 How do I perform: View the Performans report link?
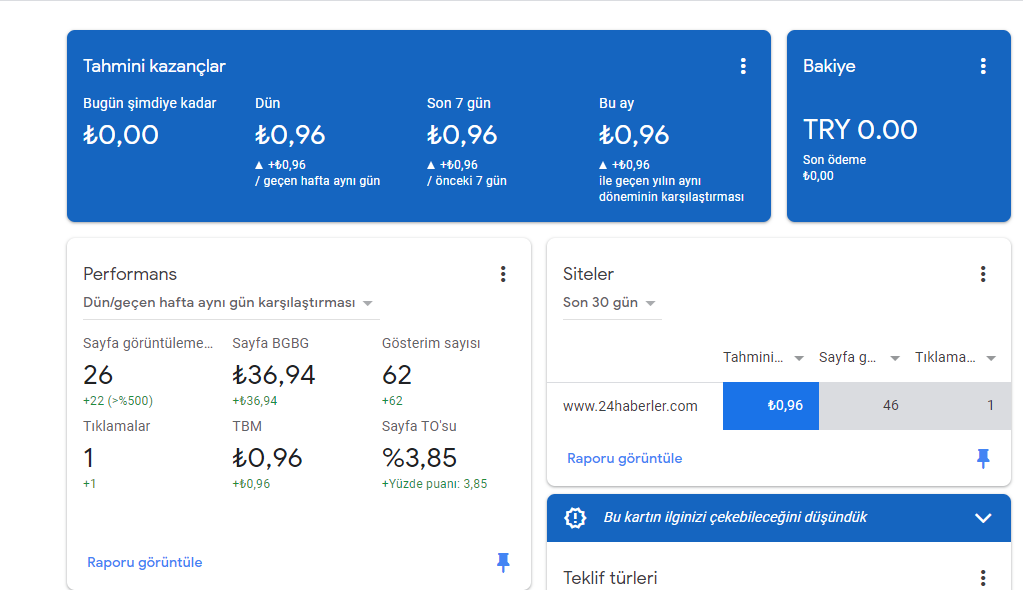[145, 563]
